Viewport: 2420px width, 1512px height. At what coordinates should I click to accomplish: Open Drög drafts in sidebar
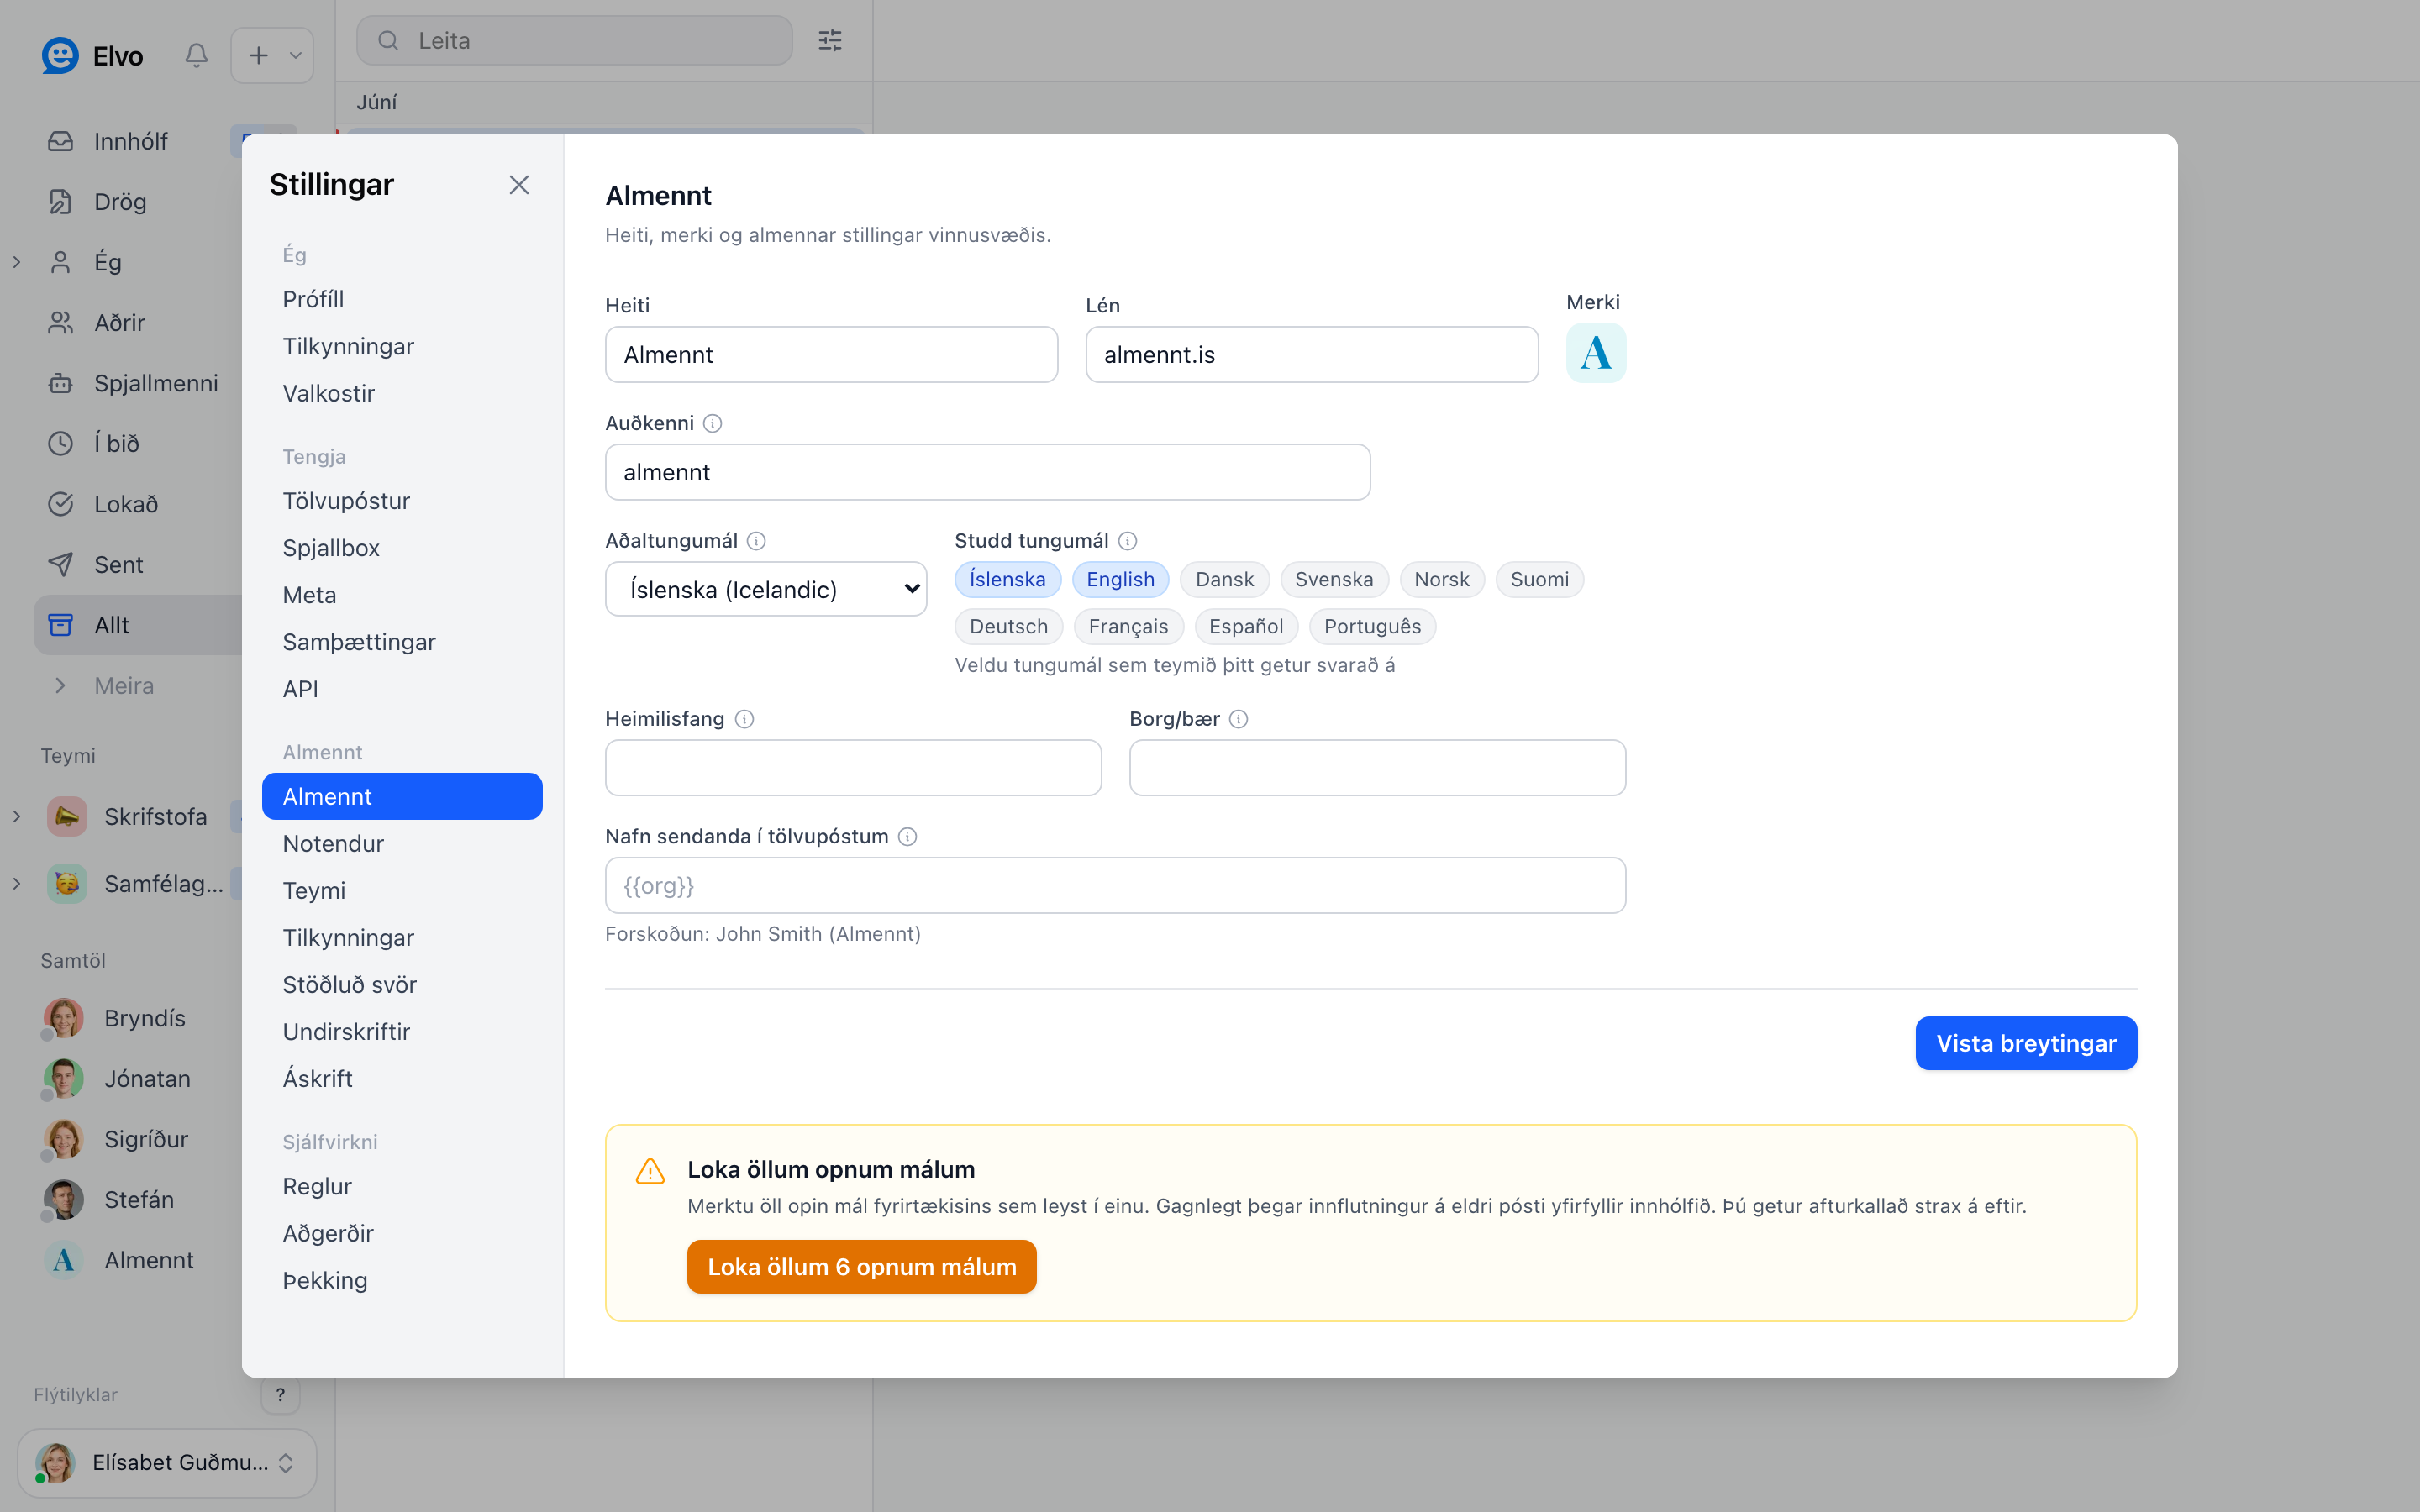pyautogui.click(x=120, y=202)
